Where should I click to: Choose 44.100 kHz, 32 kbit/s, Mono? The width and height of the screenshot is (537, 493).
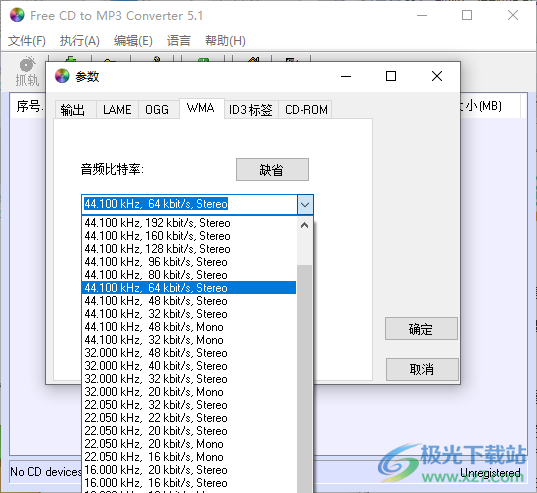(x=189, y=340)
